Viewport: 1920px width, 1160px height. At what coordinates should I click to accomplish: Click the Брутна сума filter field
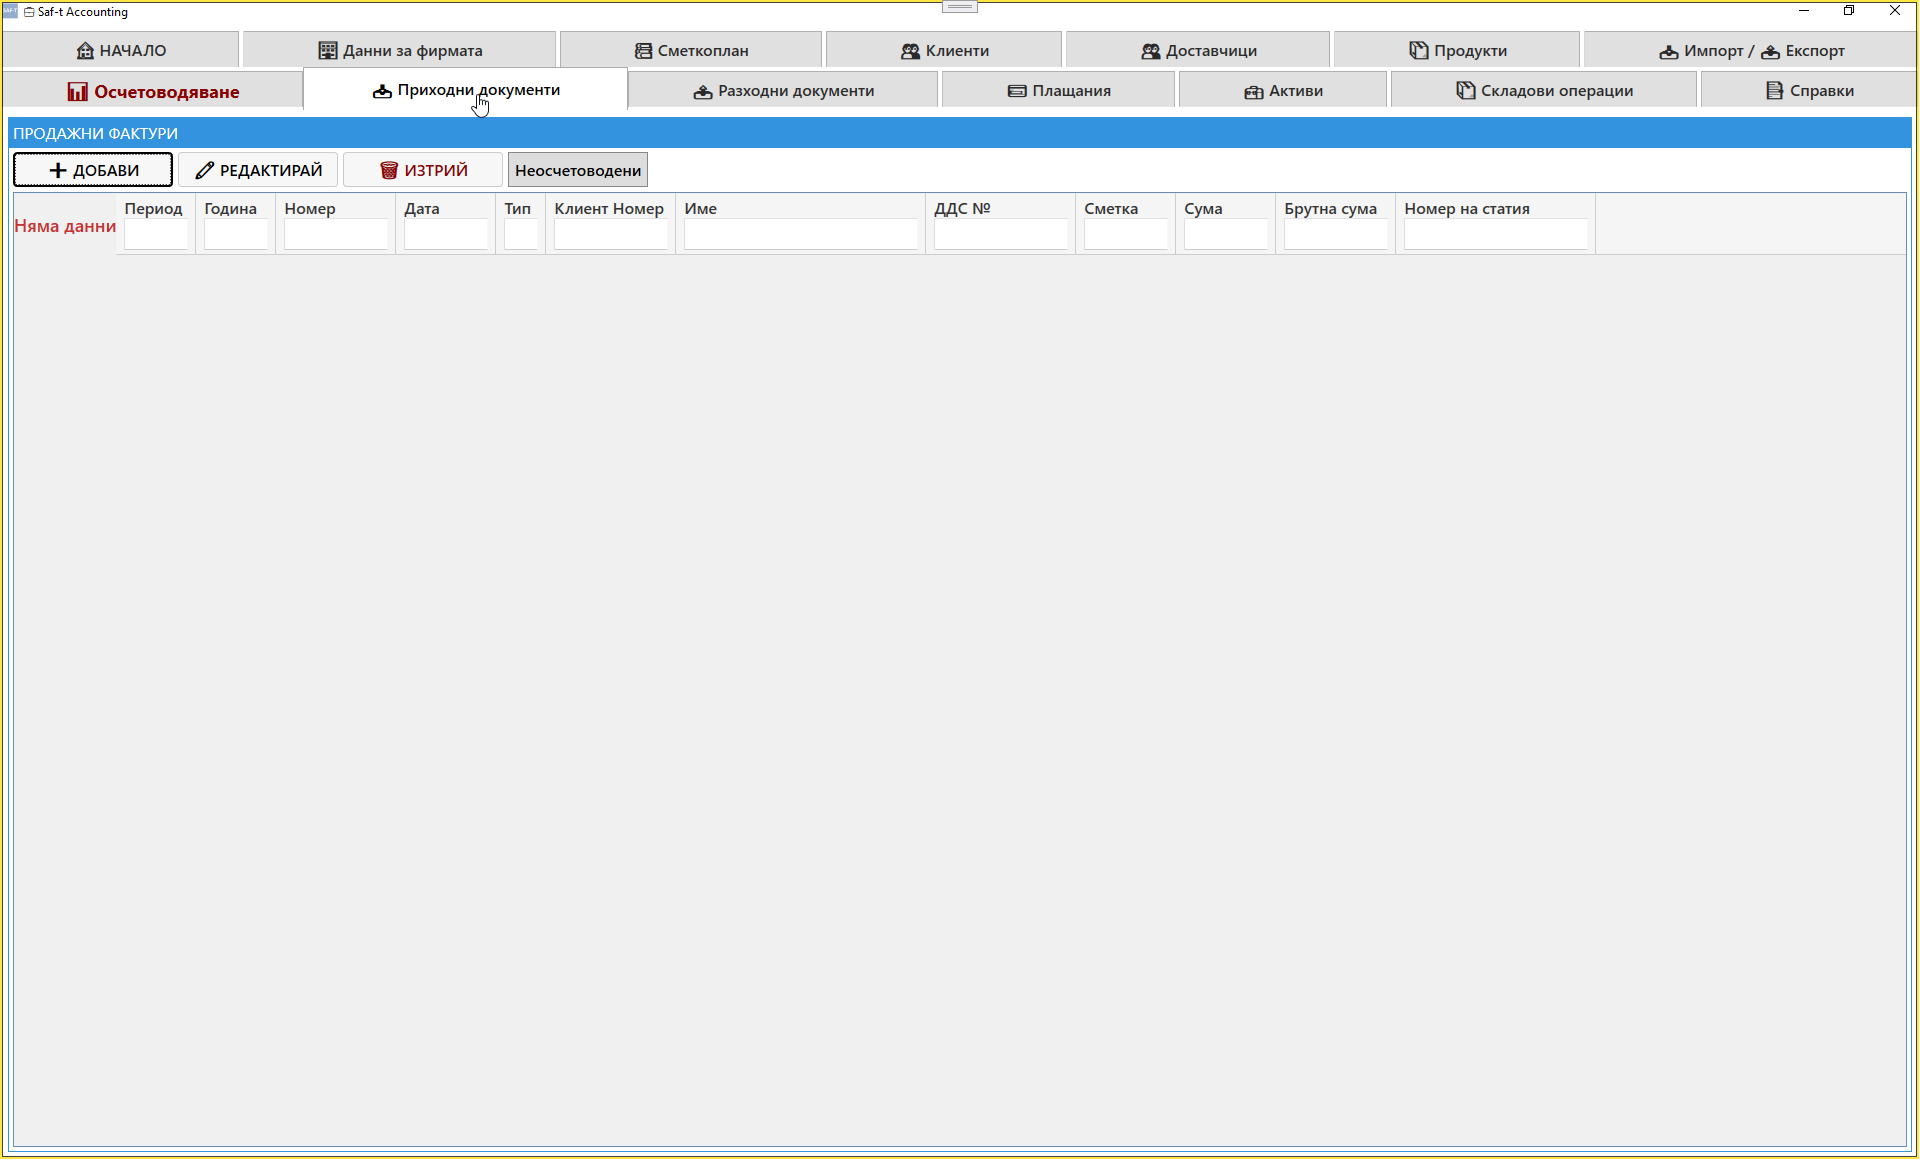(1336, 235)
